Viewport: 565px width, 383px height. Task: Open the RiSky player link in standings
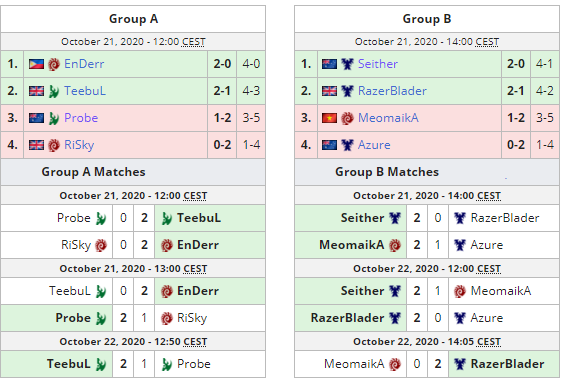pyautogui.click(x=79, y=145)
